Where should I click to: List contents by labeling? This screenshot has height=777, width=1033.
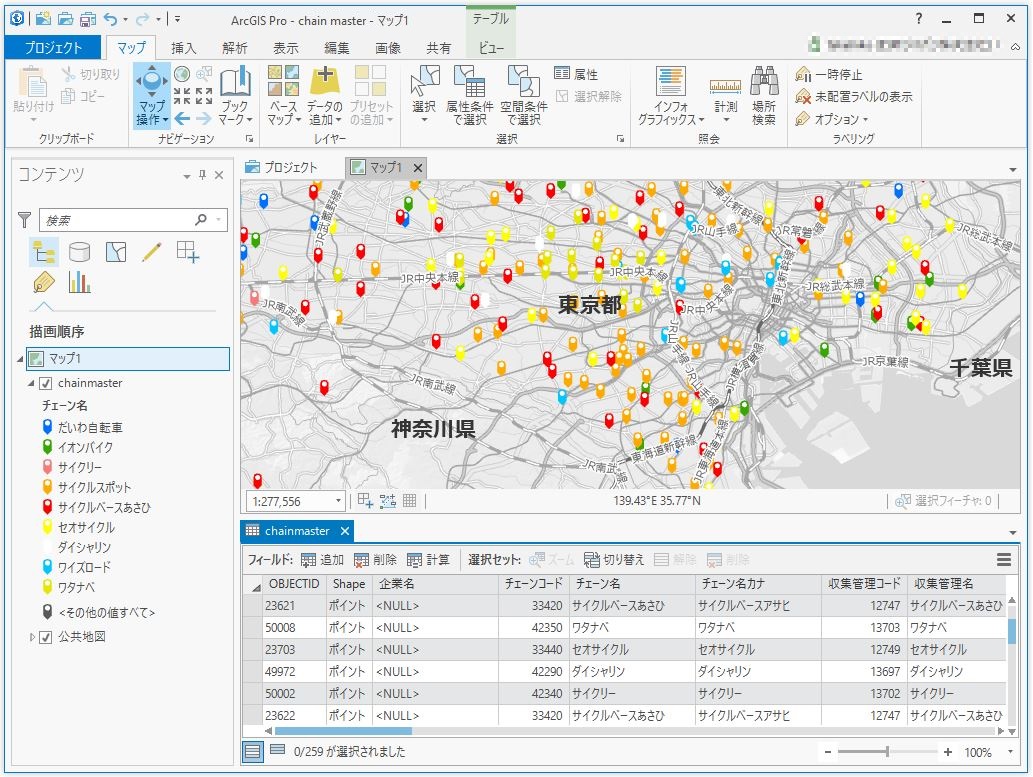(x=43, y=283)
